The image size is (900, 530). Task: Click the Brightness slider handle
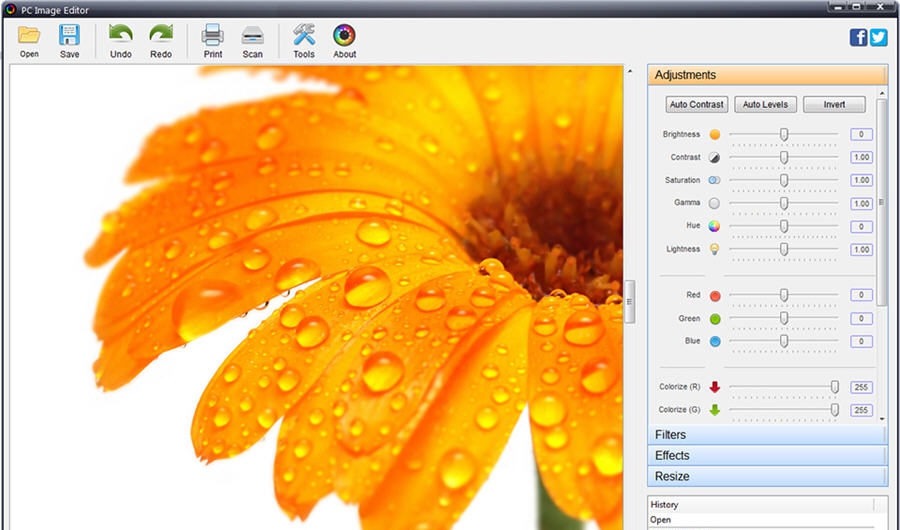784,134
